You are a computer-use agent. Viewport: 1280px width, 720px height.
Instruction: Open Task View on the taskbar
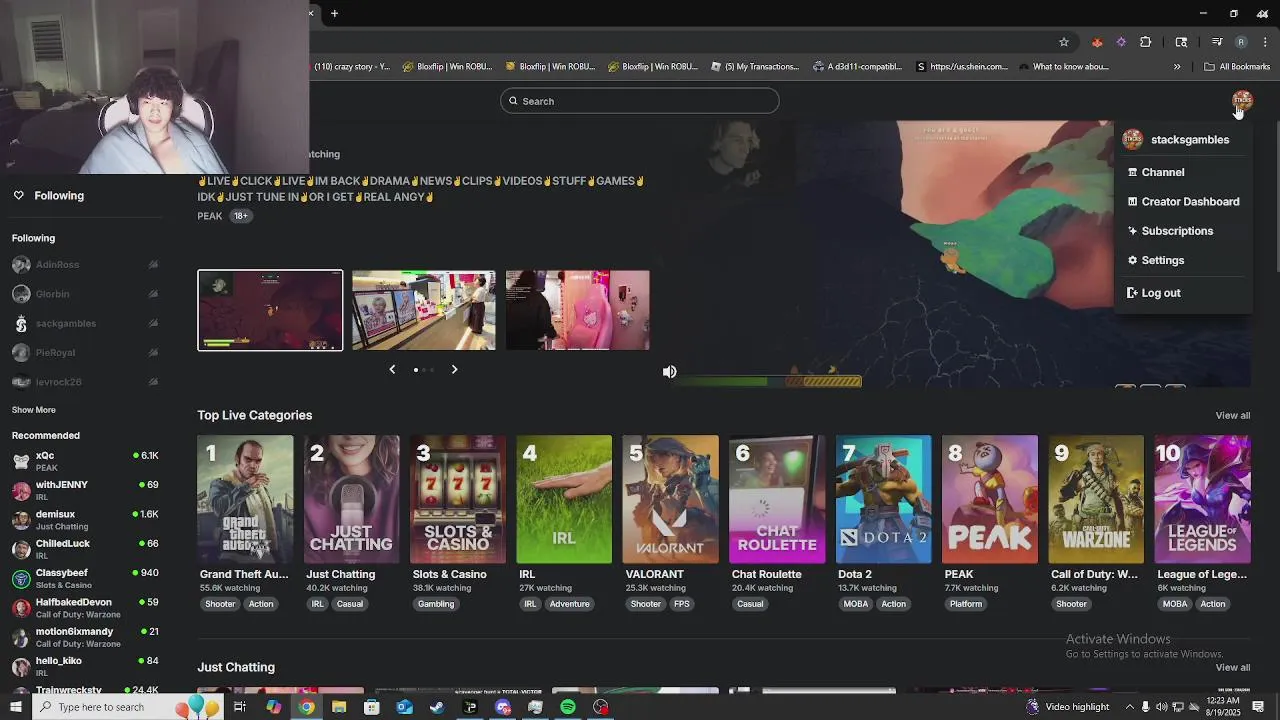click(240, 707)
